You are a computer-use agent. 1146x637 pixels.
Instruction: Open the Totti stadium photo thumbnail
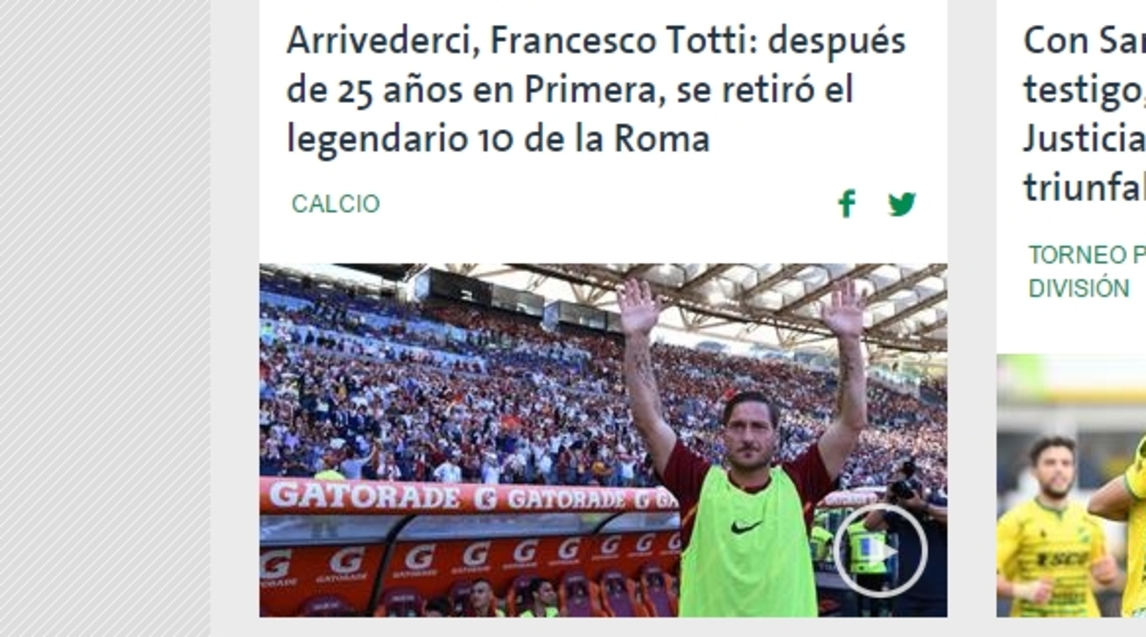[x=603, y=440]
